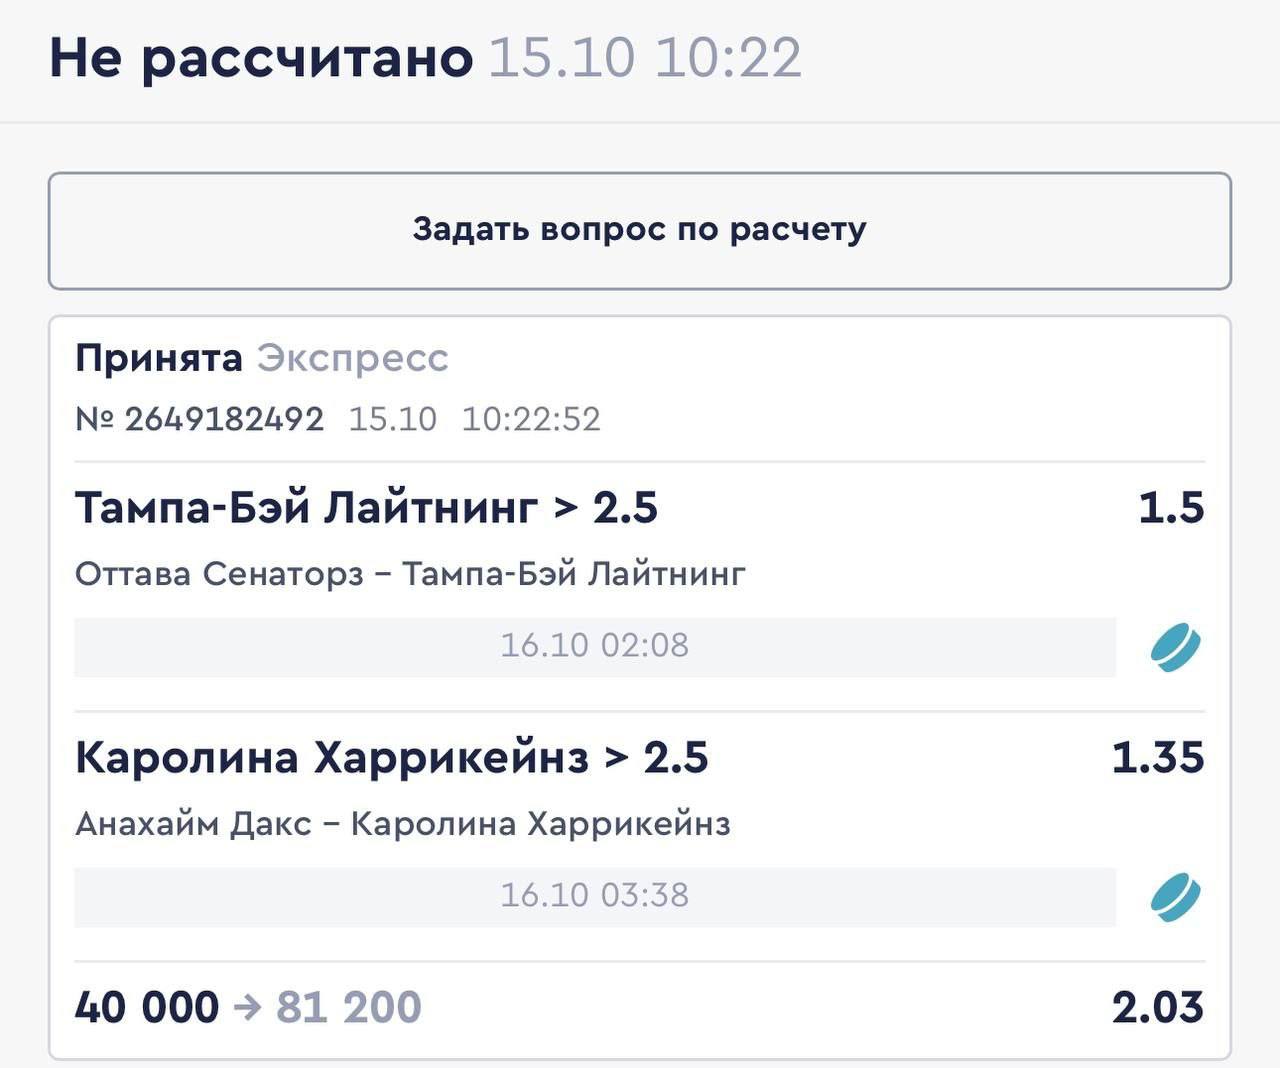Open the "Анахайм Дакс – Каролина Харрикейнз" match

coord(402,824)
